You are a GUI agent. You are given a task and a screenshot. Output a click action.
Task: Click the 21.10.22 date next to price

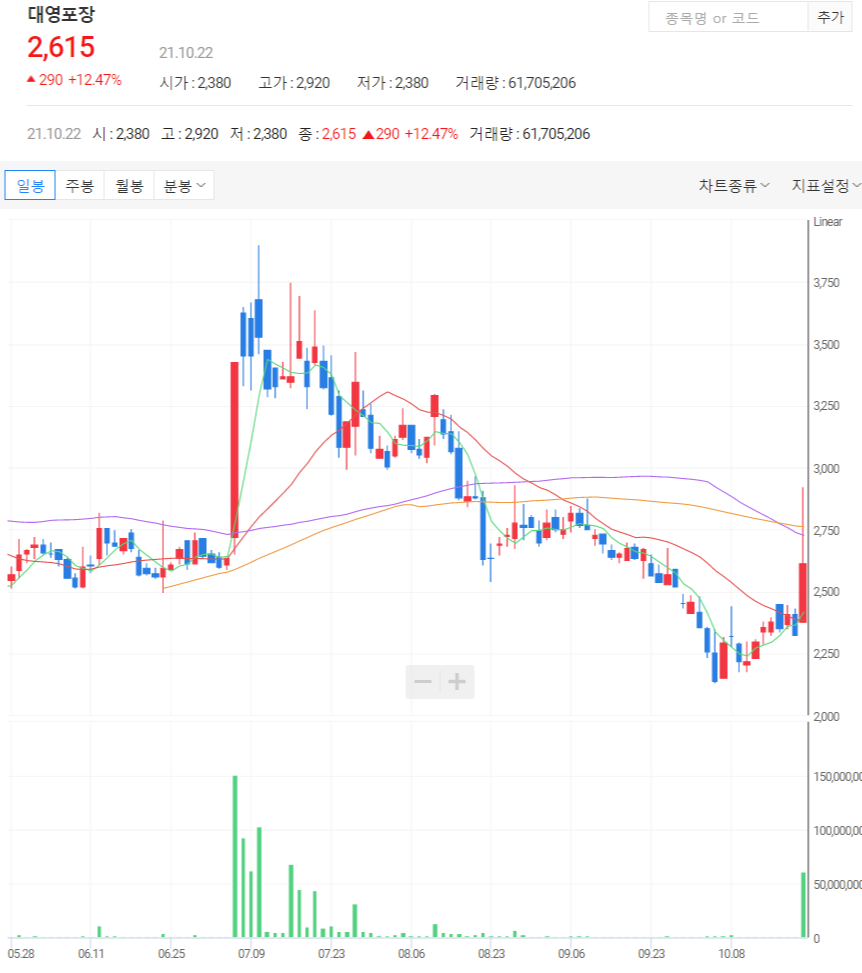coord(186,53)
